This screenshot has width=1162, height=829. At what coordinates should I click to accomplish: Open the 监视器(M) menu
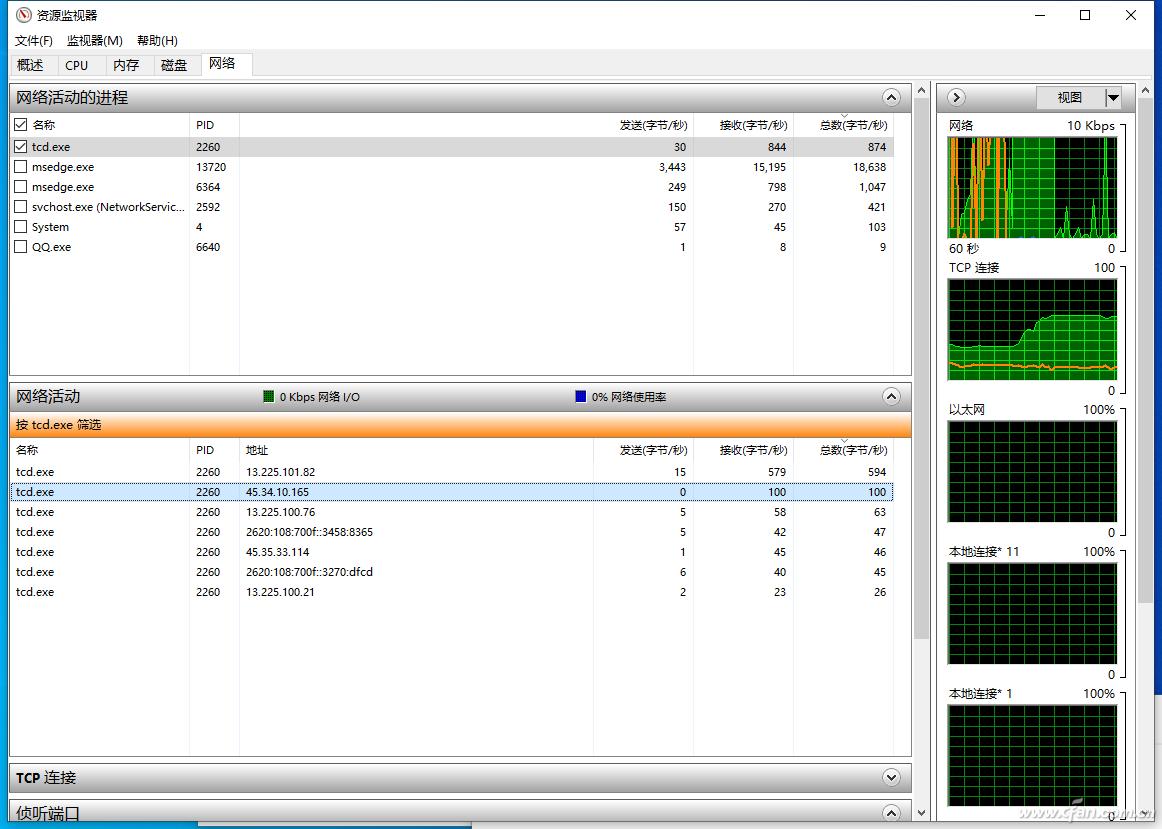tap(94, 40)
